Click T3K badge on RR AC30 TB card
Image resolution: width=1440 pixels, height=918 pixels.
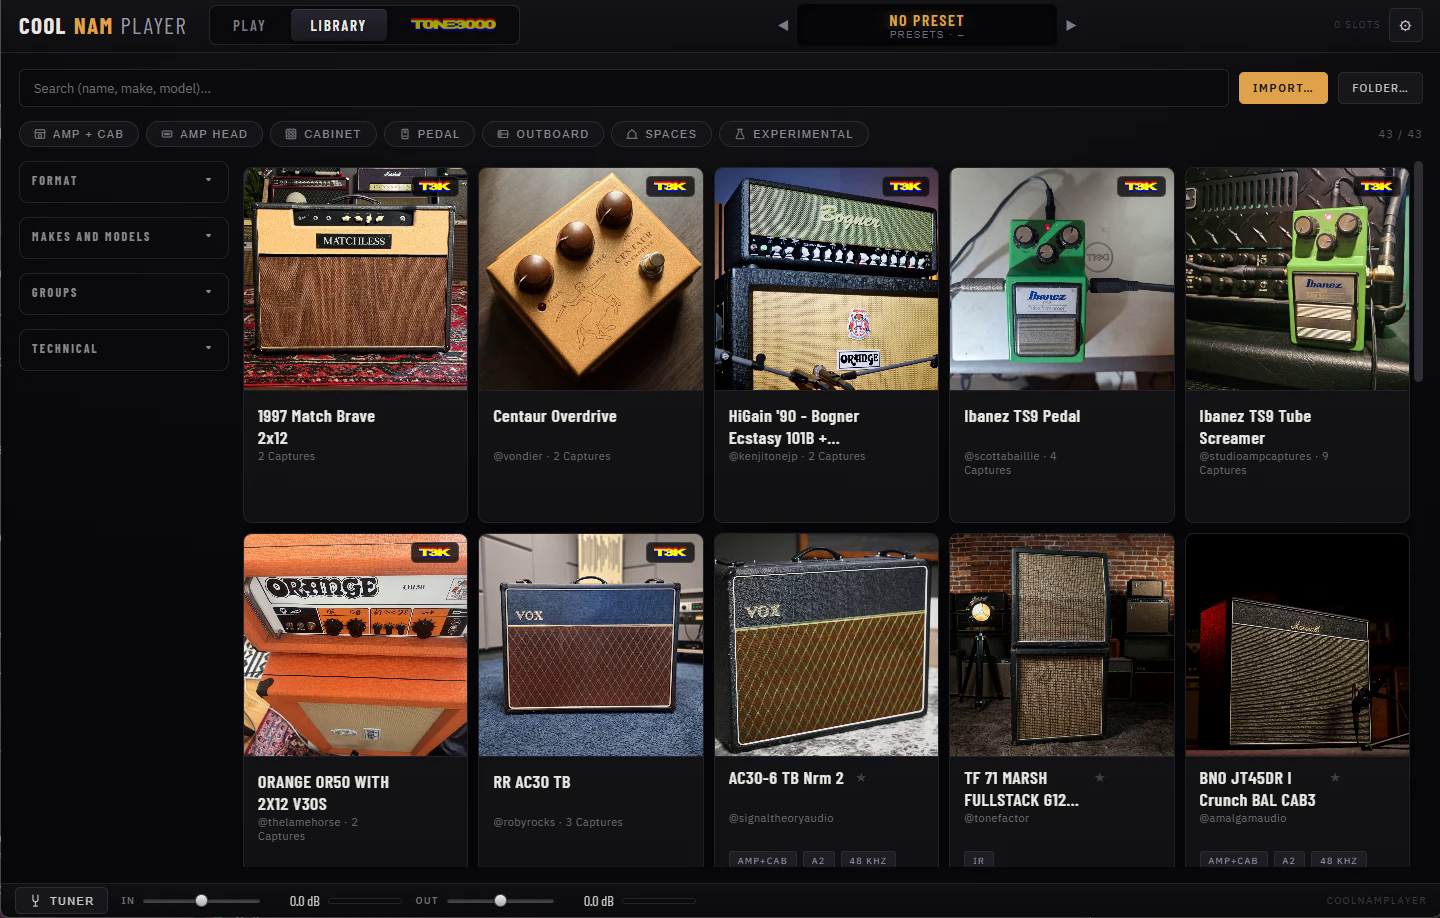click(670, 552)
